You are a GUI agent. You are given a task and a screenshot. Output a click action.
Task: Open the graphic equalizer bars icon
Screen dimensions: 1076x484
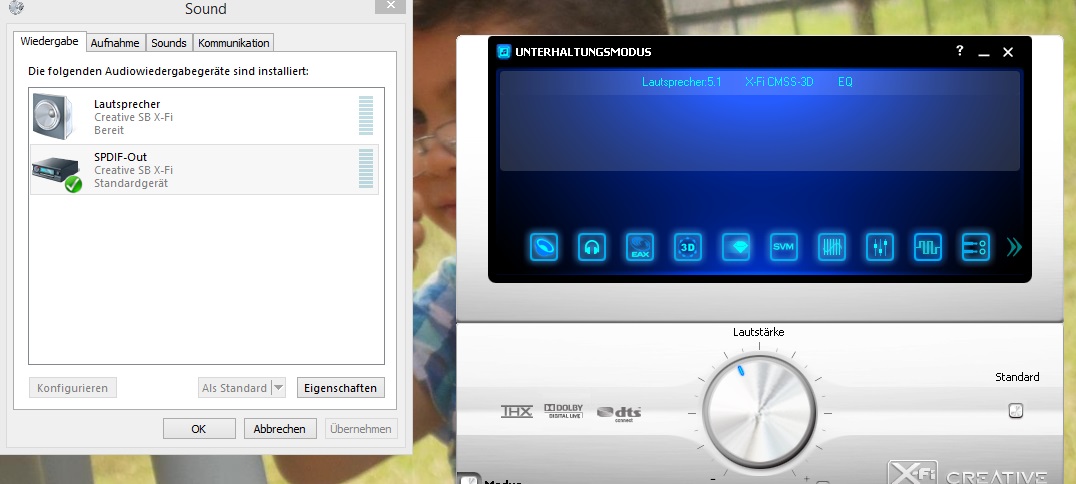point(832,246)
